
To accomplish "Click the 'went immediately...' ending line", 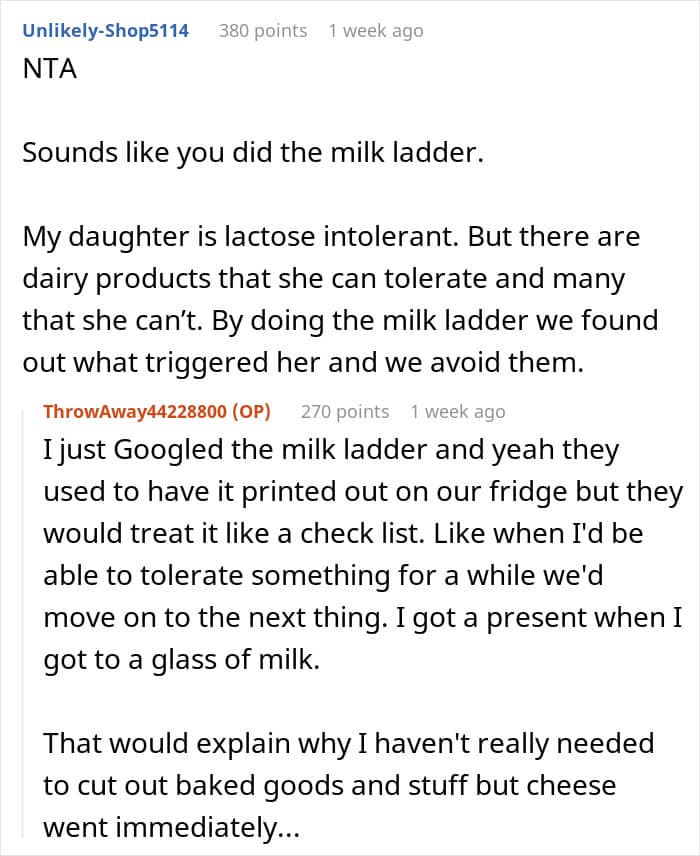I will [171, 828].
